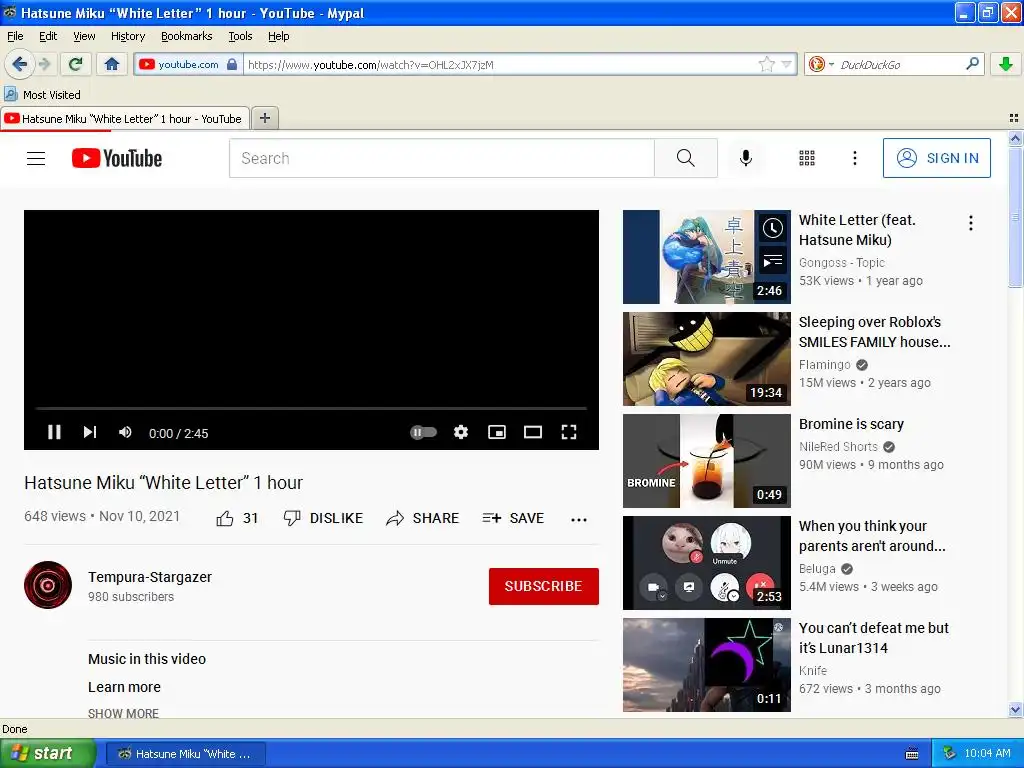The width and height of the screenshot is (1024, 768).
Task: Open the History menu
Action: point(128,36)
